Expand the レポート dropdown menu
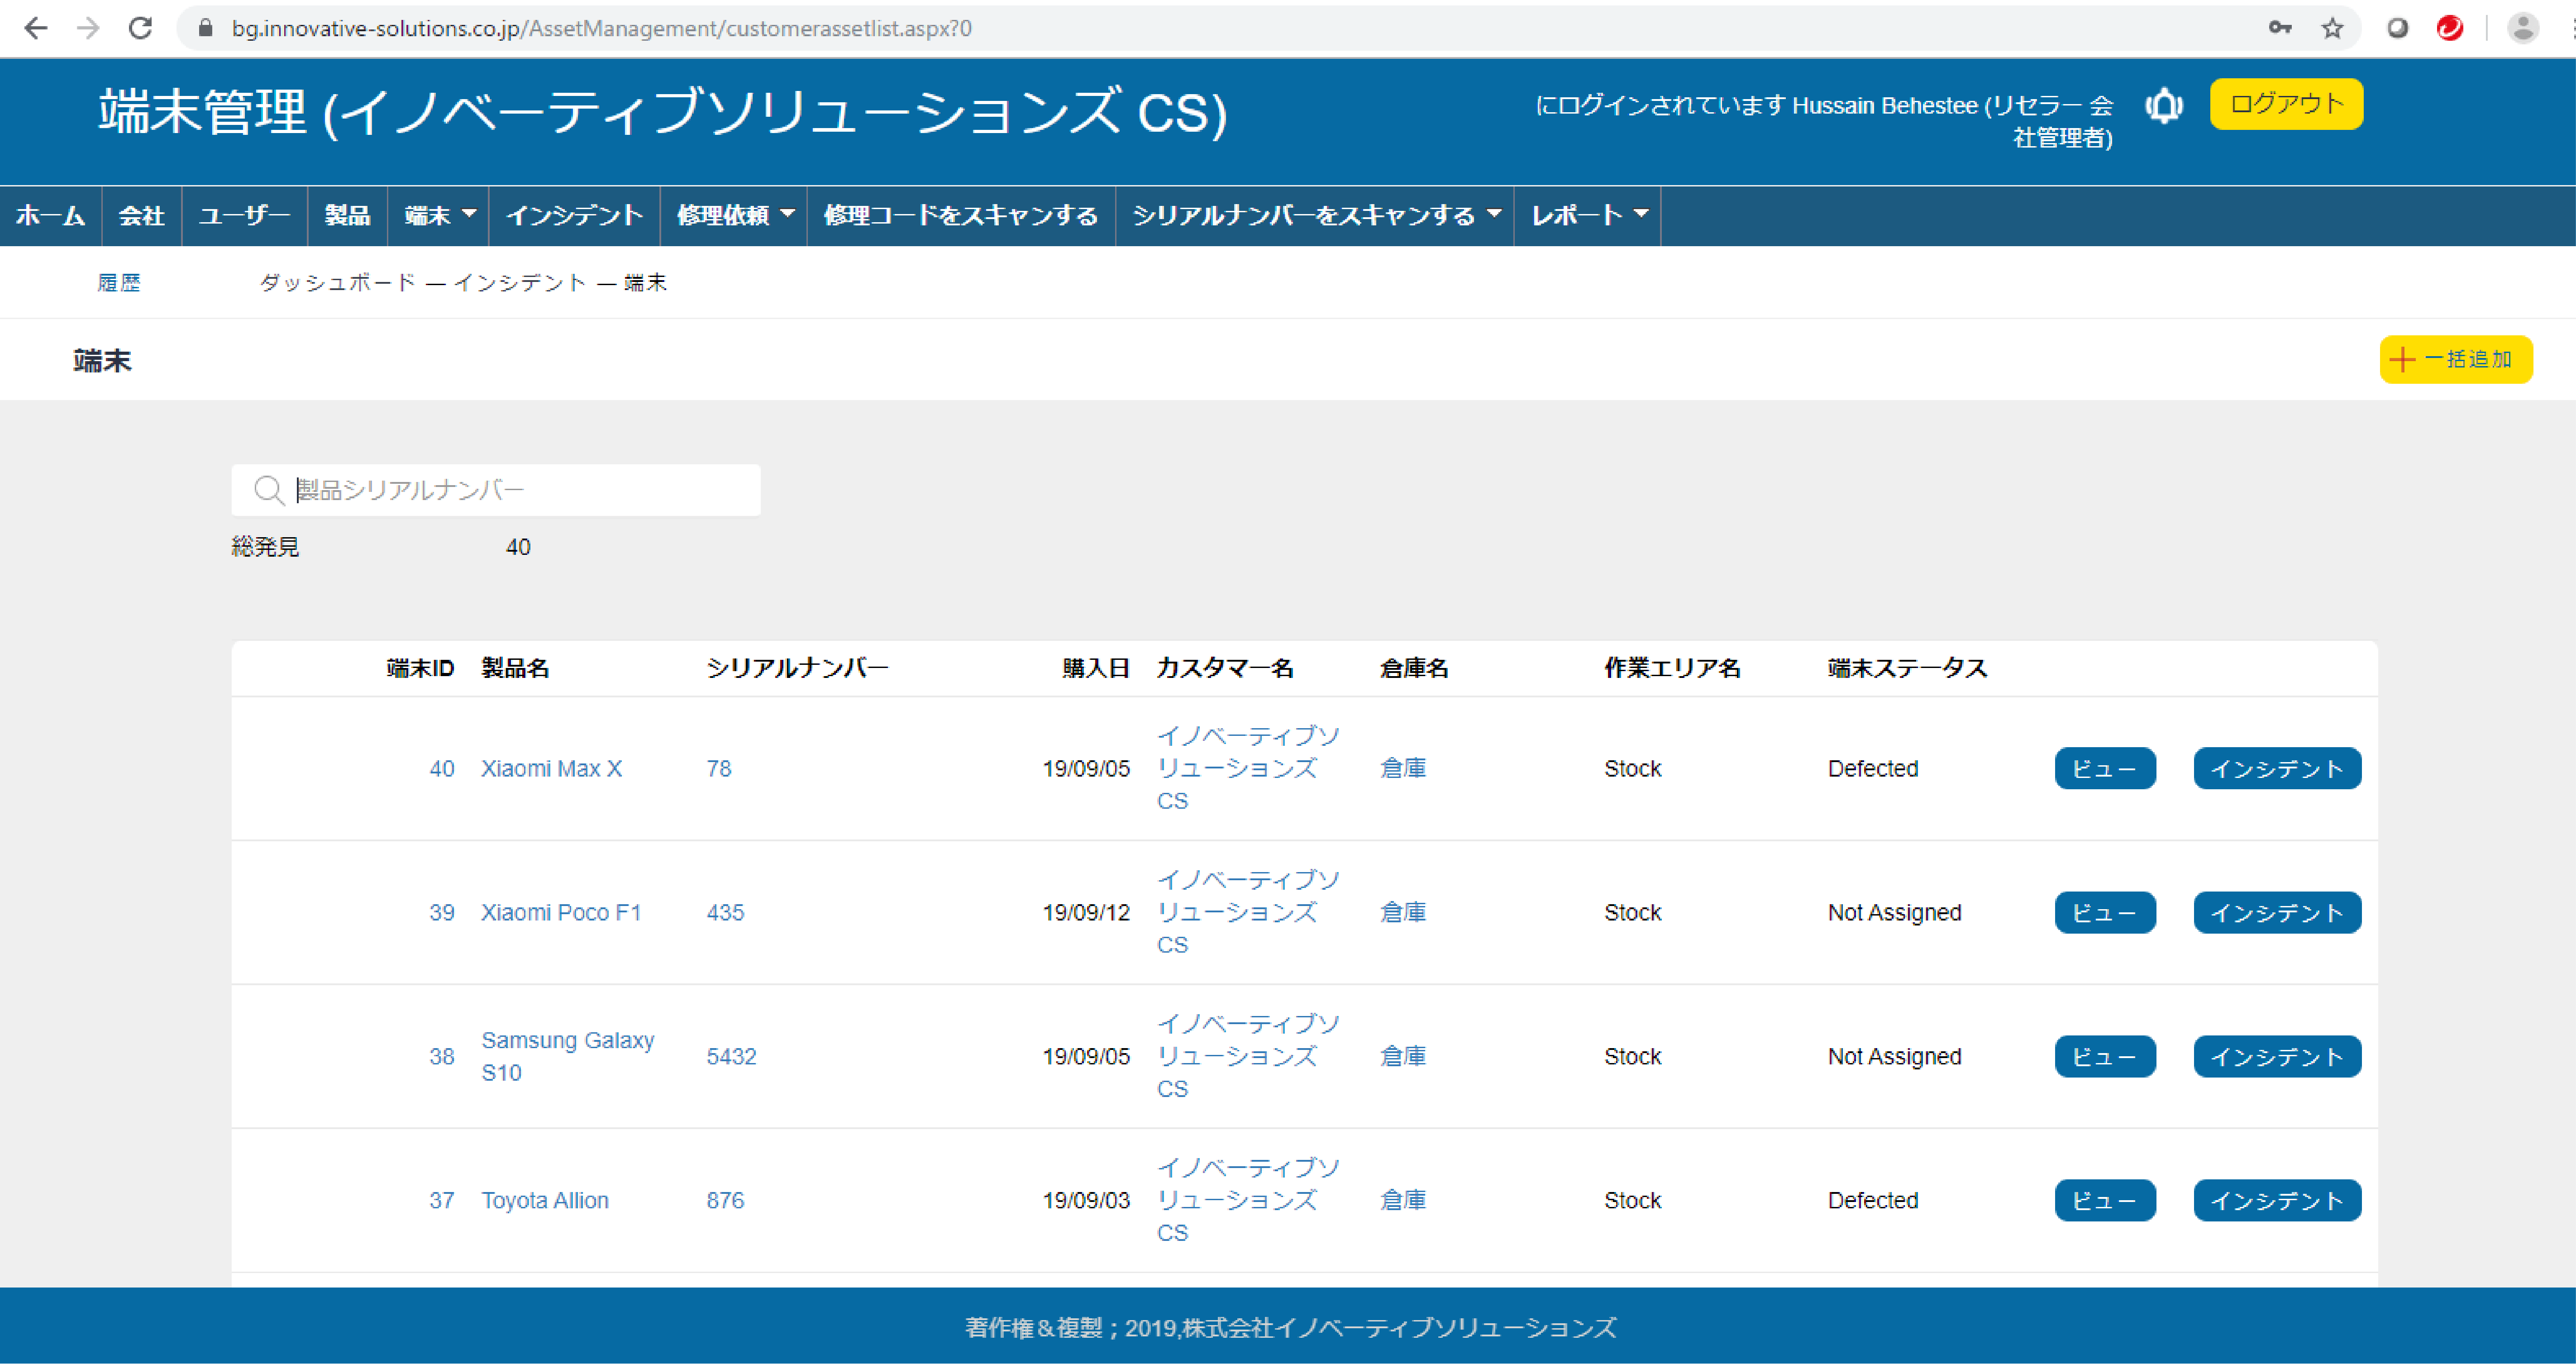 (1588, 216)
